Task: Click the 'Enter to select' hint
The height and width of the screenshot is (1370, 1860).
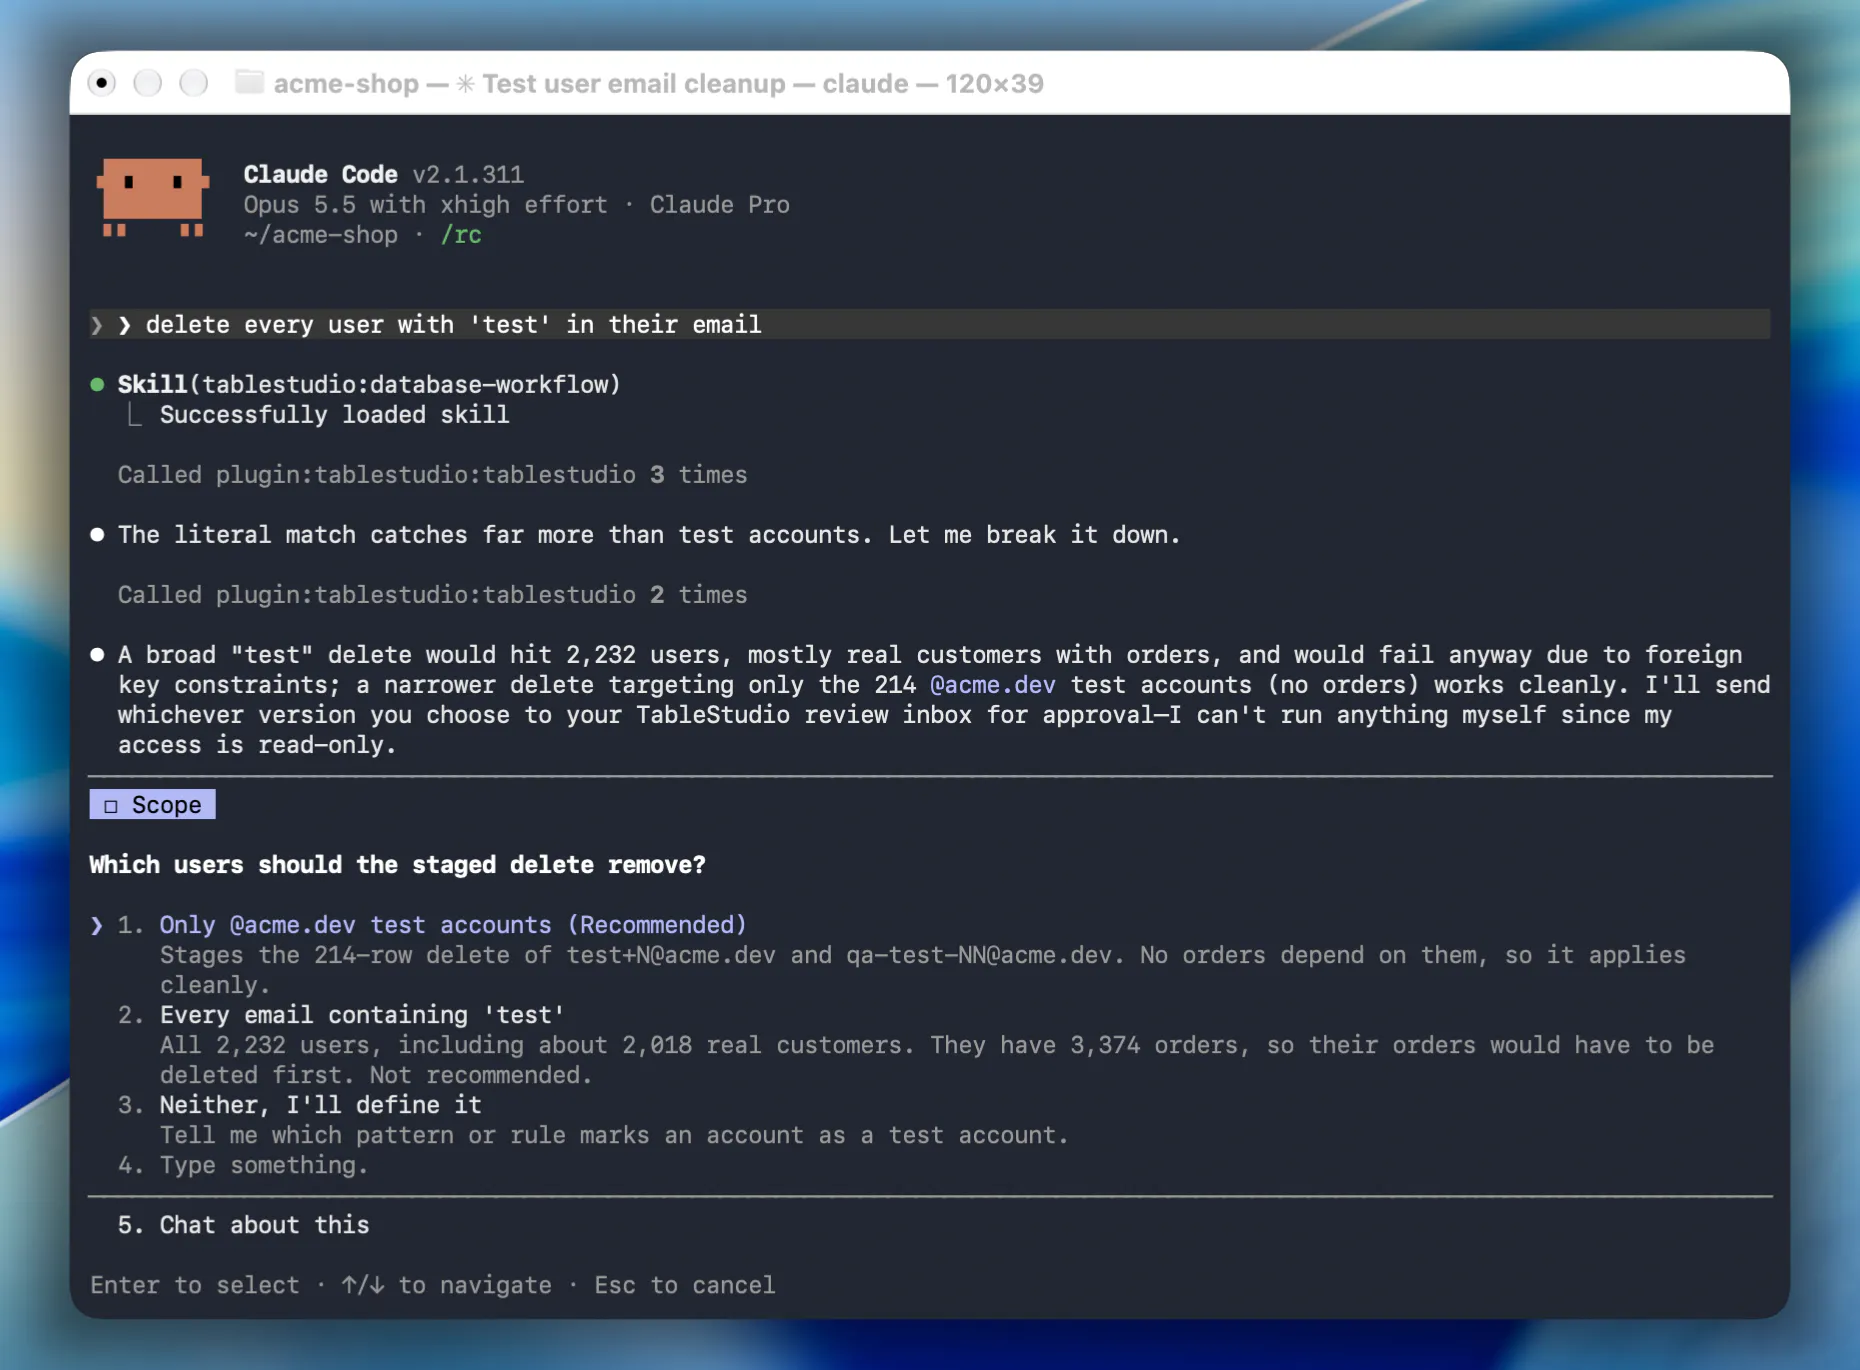Action: 195,1285
